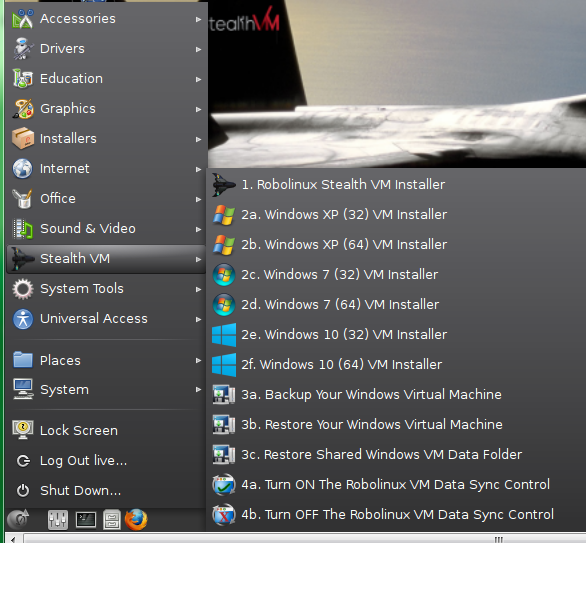586x615 pixels.
Task: Click Shut Down... entry
Action: (106, 491)
